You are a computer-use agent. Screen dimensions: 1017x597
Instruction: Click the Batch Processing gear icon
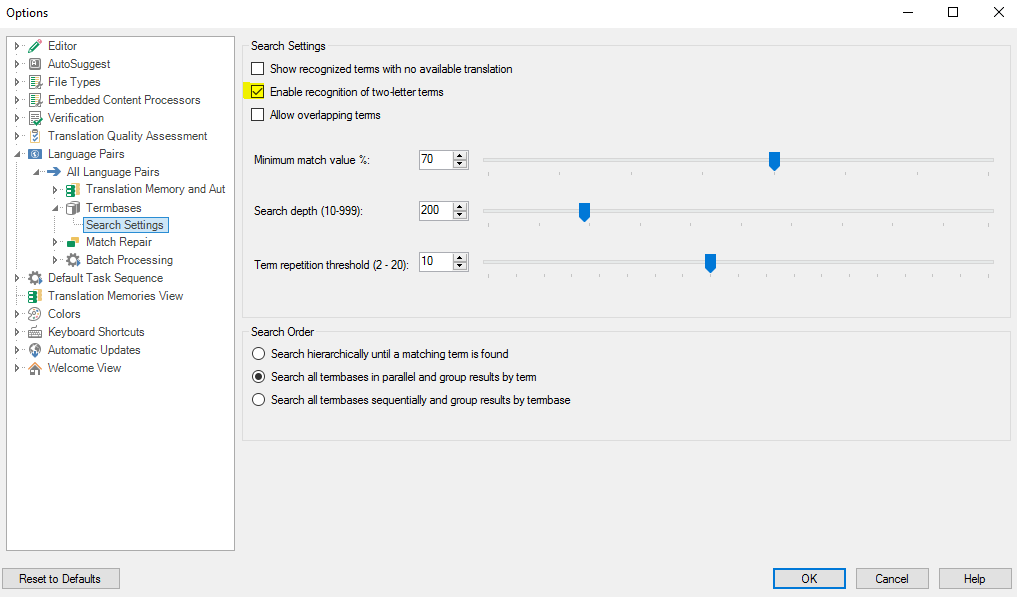click(73, 260)
